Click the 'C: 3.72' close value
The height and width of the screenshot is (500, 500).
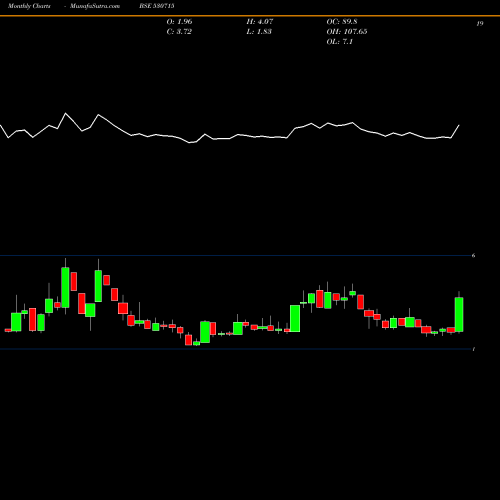coord(179,32)
